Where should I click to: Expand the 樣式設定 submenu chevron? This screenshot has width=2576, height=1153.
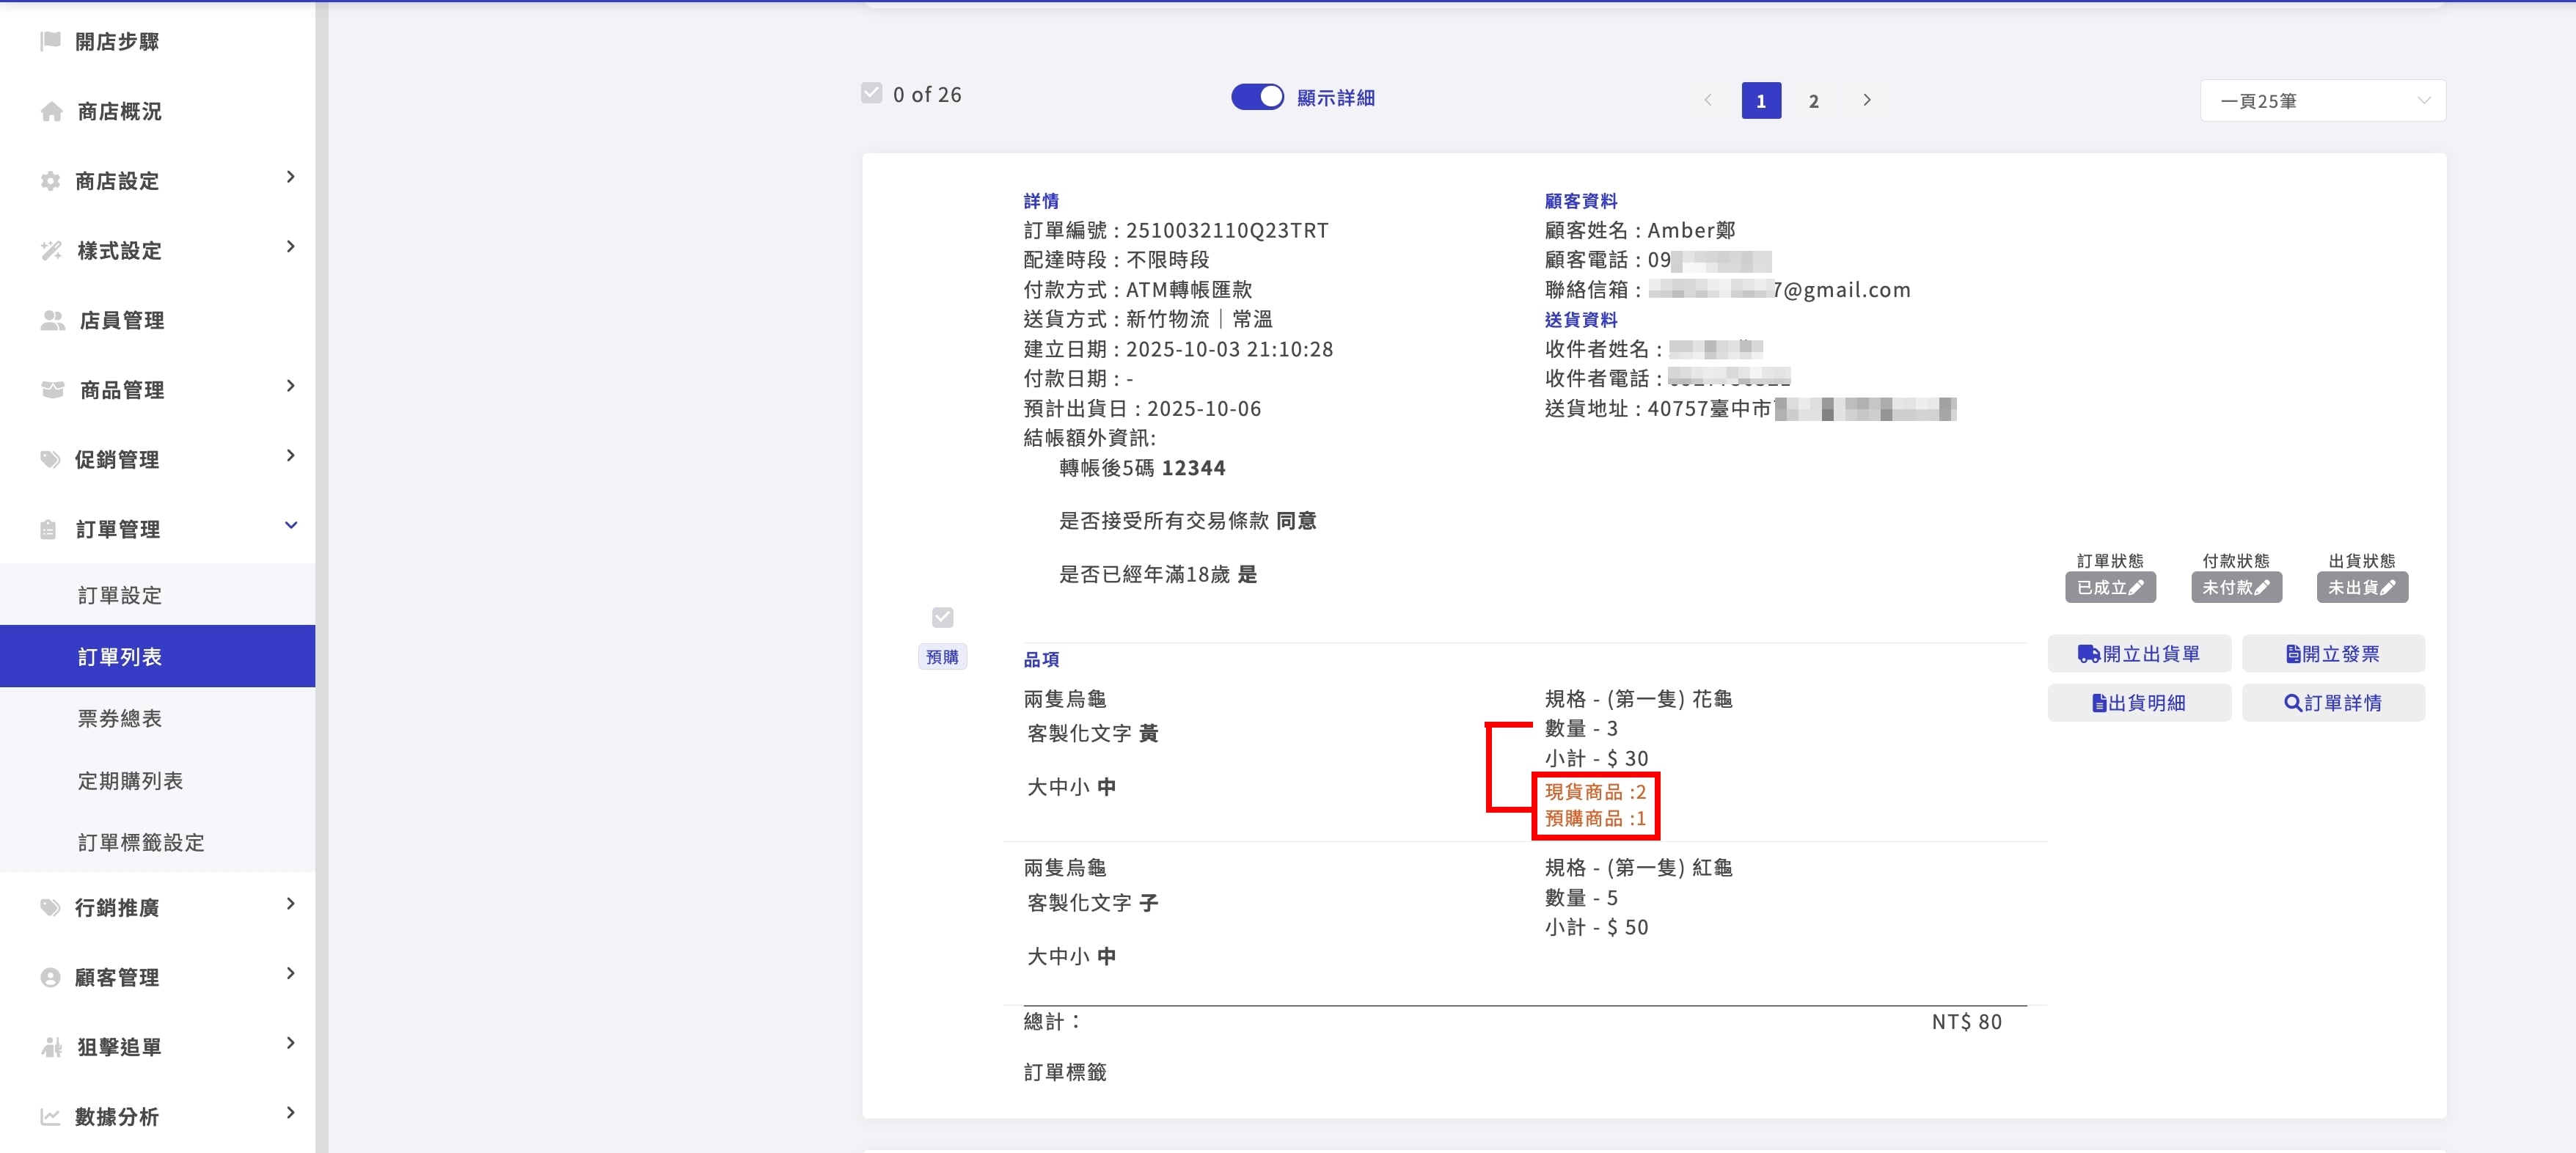point(291,247)
